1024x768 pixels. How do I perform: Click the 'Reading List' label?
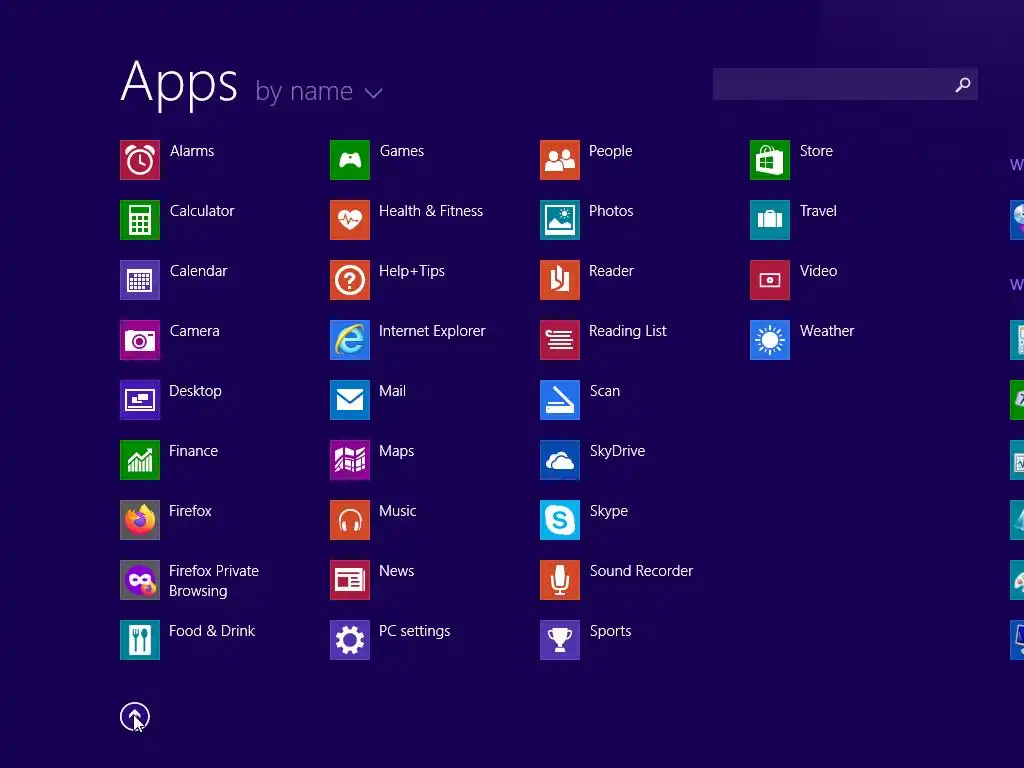(628, 331)
